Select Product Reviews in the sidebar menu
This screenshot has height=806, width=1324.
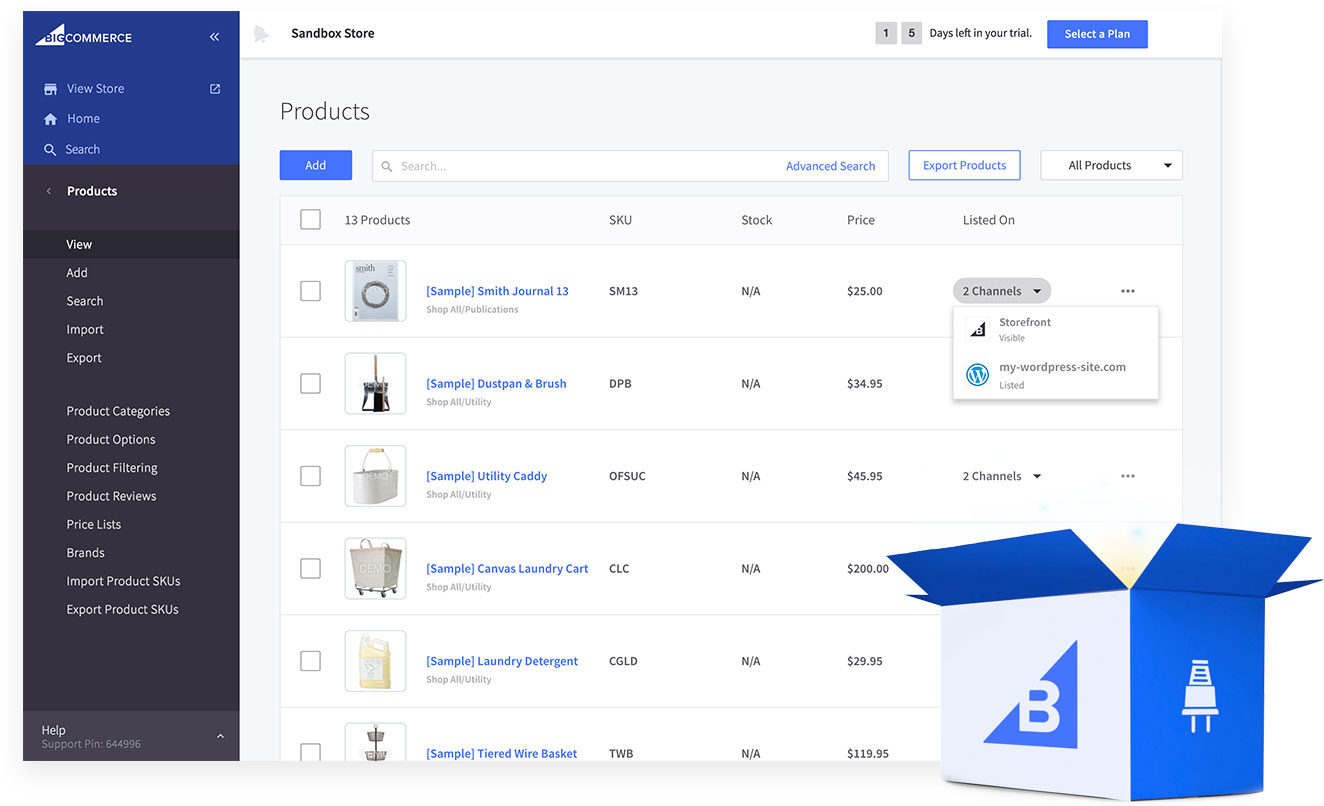pos(111,495)
